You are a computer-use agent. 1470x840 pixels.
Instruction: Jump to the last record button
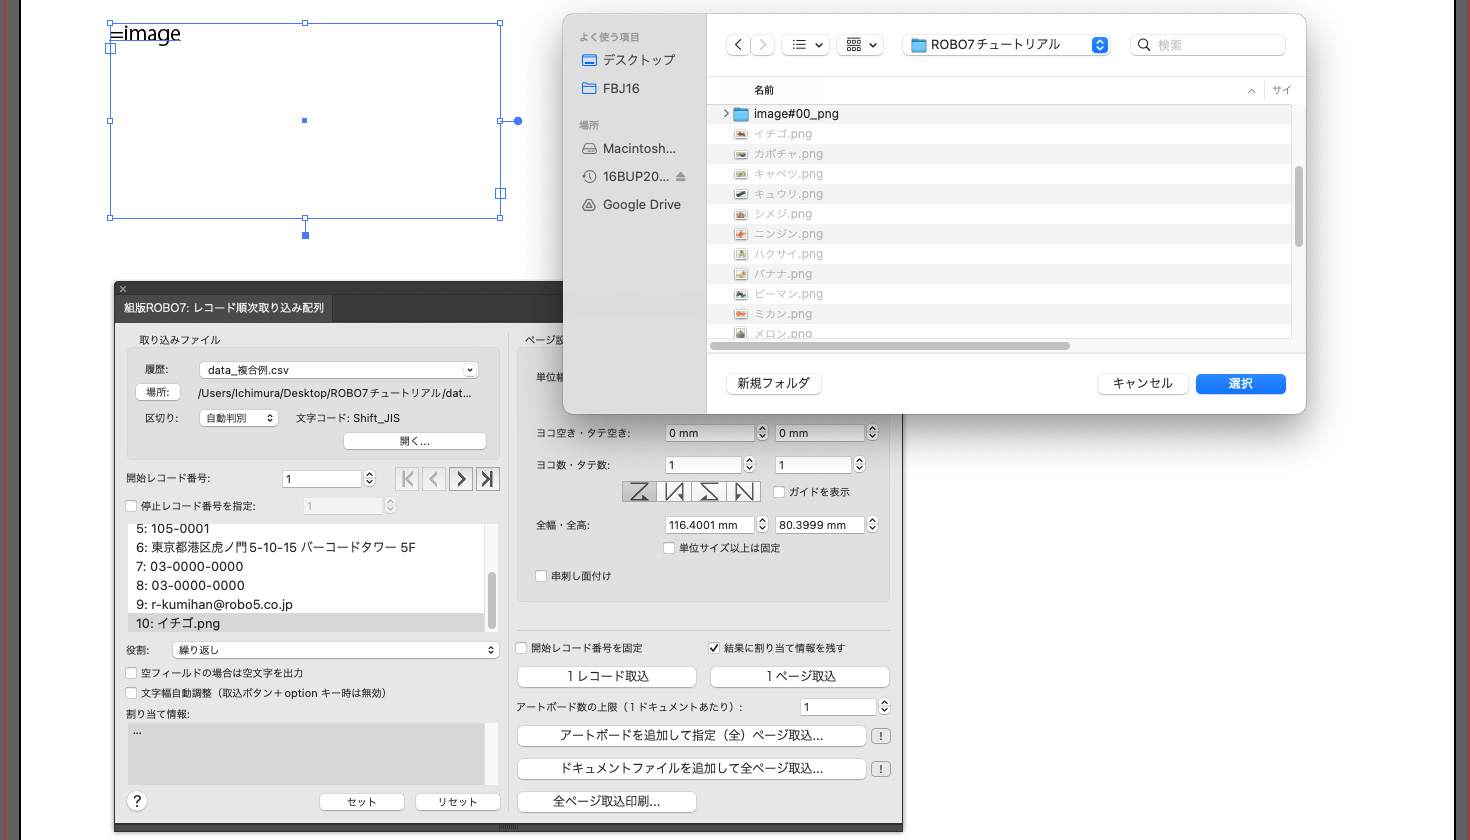487,479
